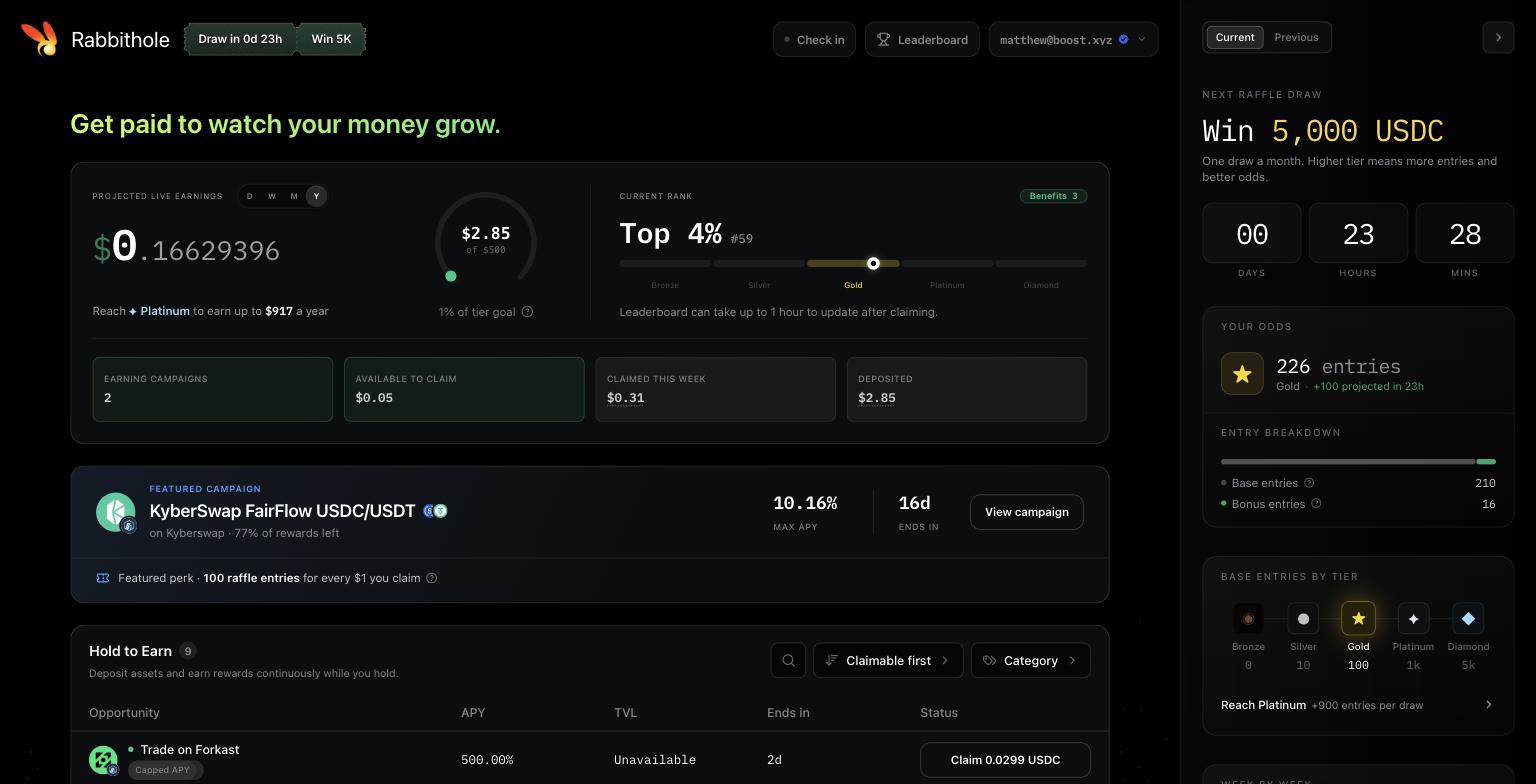The width and height of the screenshot is (1536, 784).
Task: Click the Bonus entries info icon
Action: click(1316, 504)
